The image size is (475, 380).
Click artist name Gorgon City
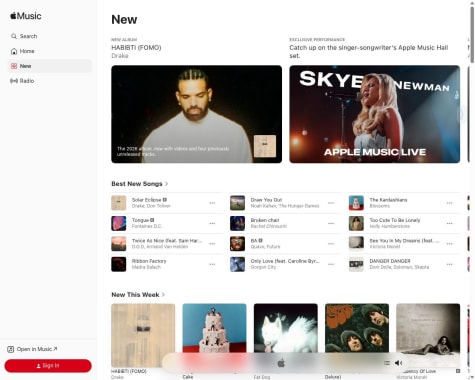click(x=263, y=267)
